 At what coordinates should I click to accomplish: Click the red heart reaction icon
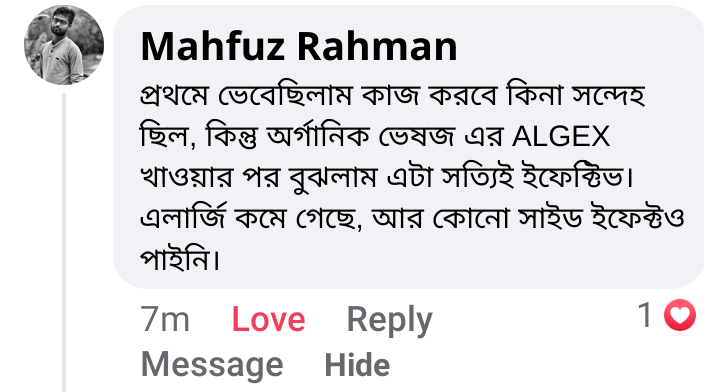point(680,315)
